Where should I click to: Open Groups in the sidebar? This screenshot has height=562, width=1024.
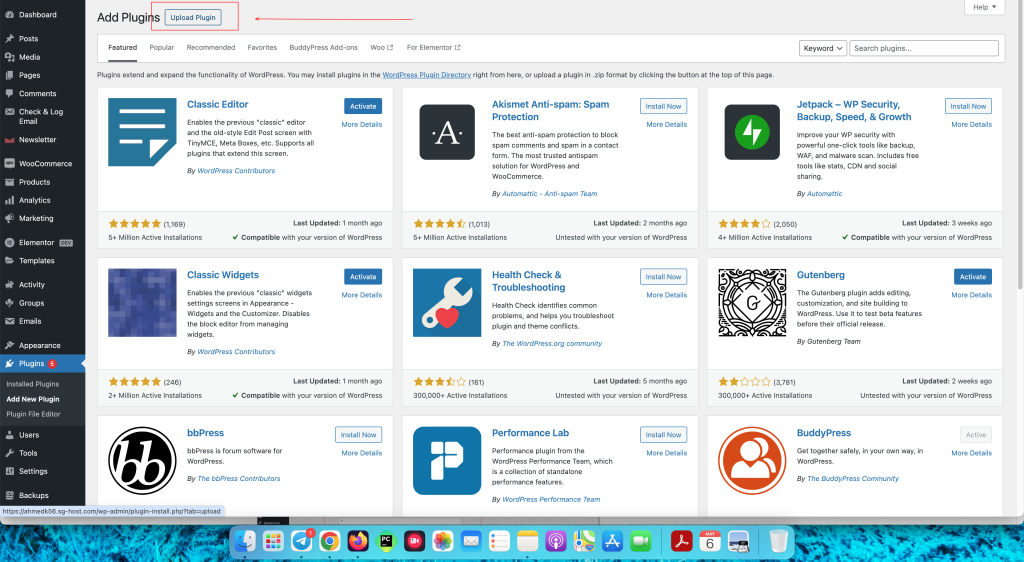tap(31, 303)
